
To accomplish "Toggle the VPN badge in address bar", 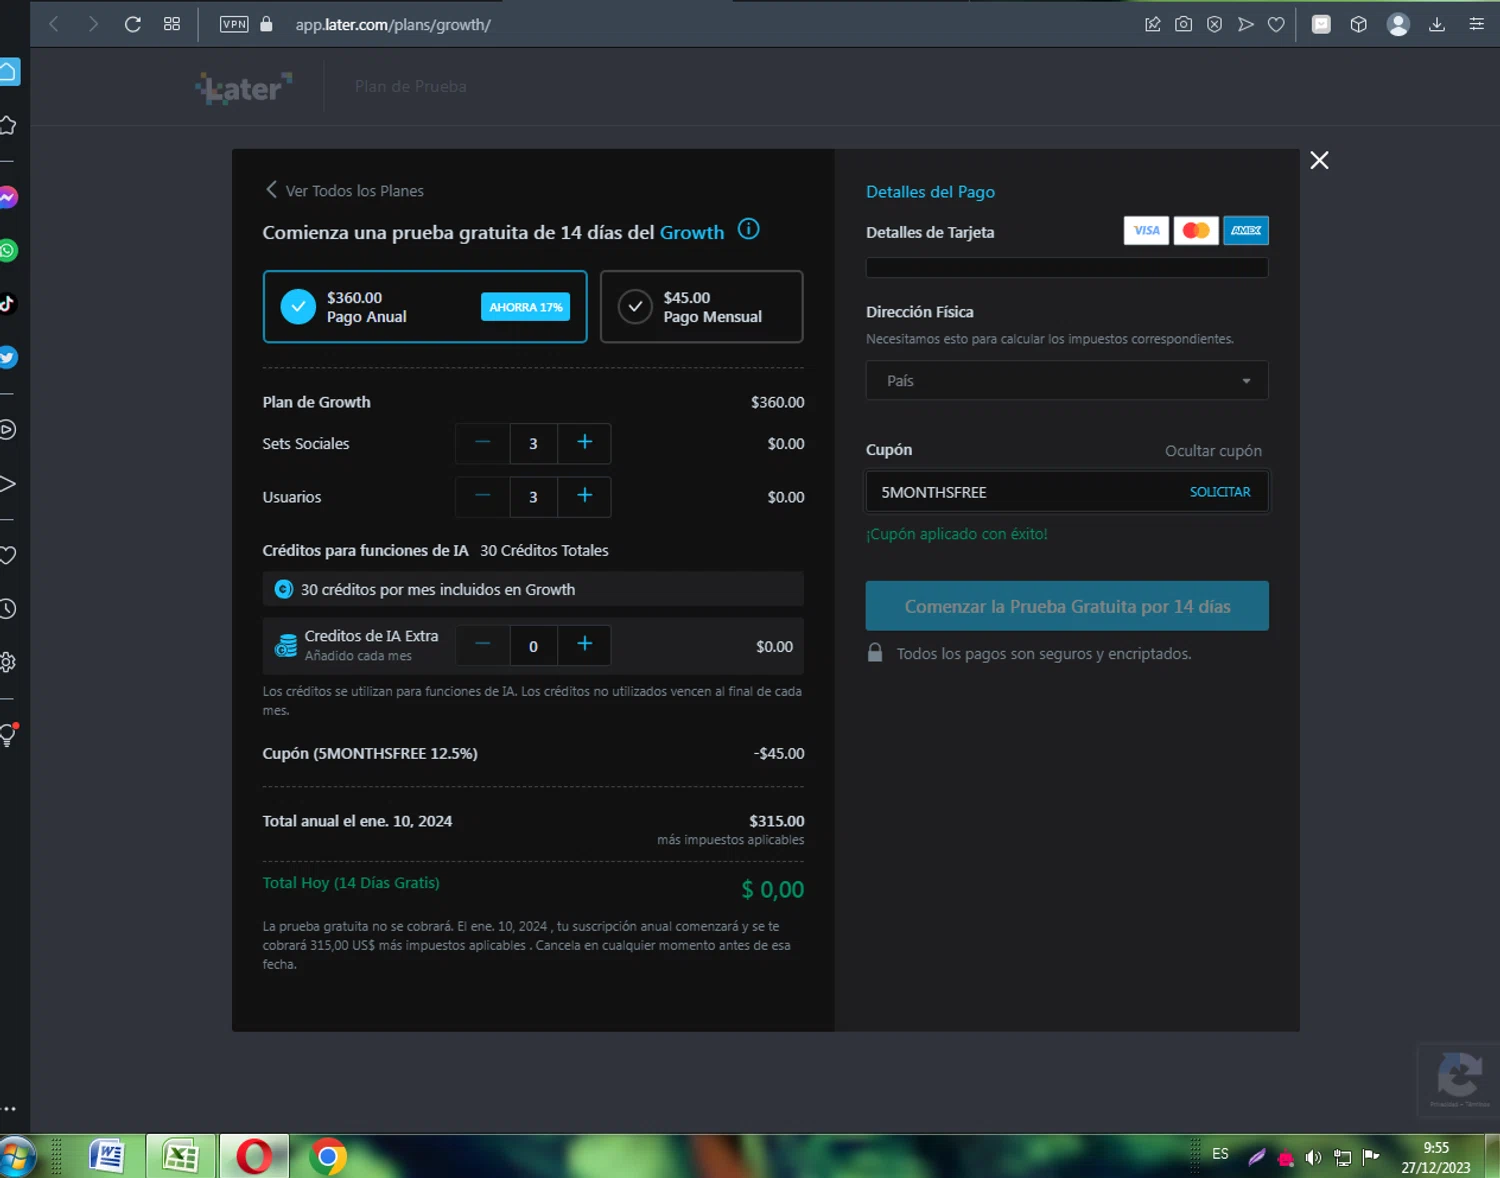I will tap(234, 24).
